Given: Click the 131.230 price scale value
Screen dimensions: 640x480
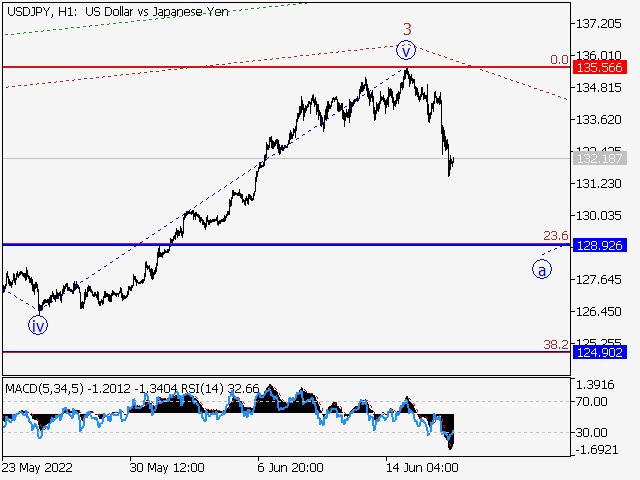Looking at the screenshot, I should pos(598,184).
